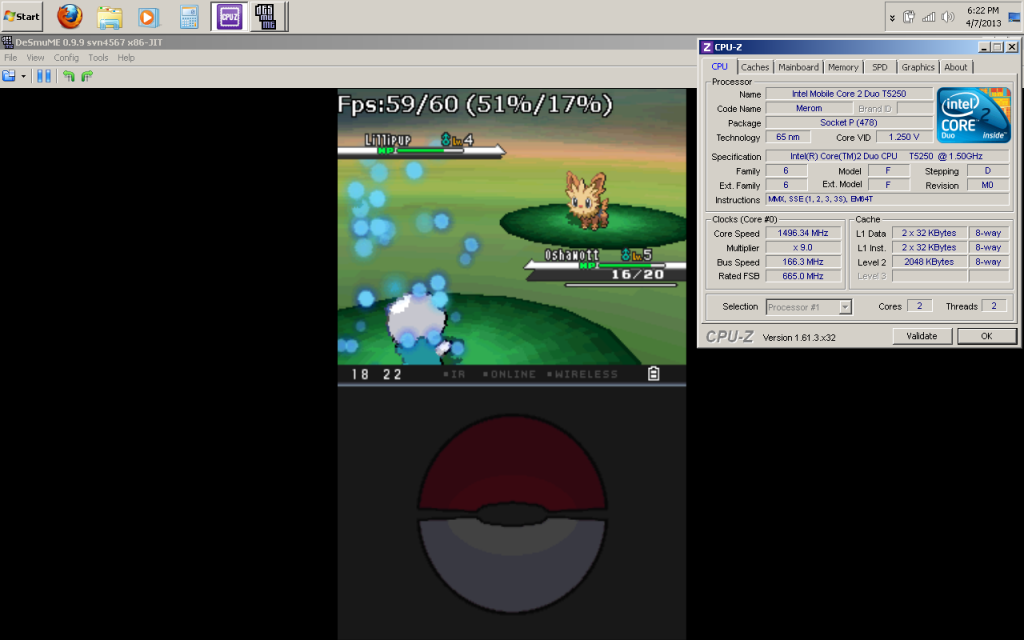The height and width of the screenshot is (640, 1024).
Task: Click the Technology value '65 nm'
Action: 788,137
